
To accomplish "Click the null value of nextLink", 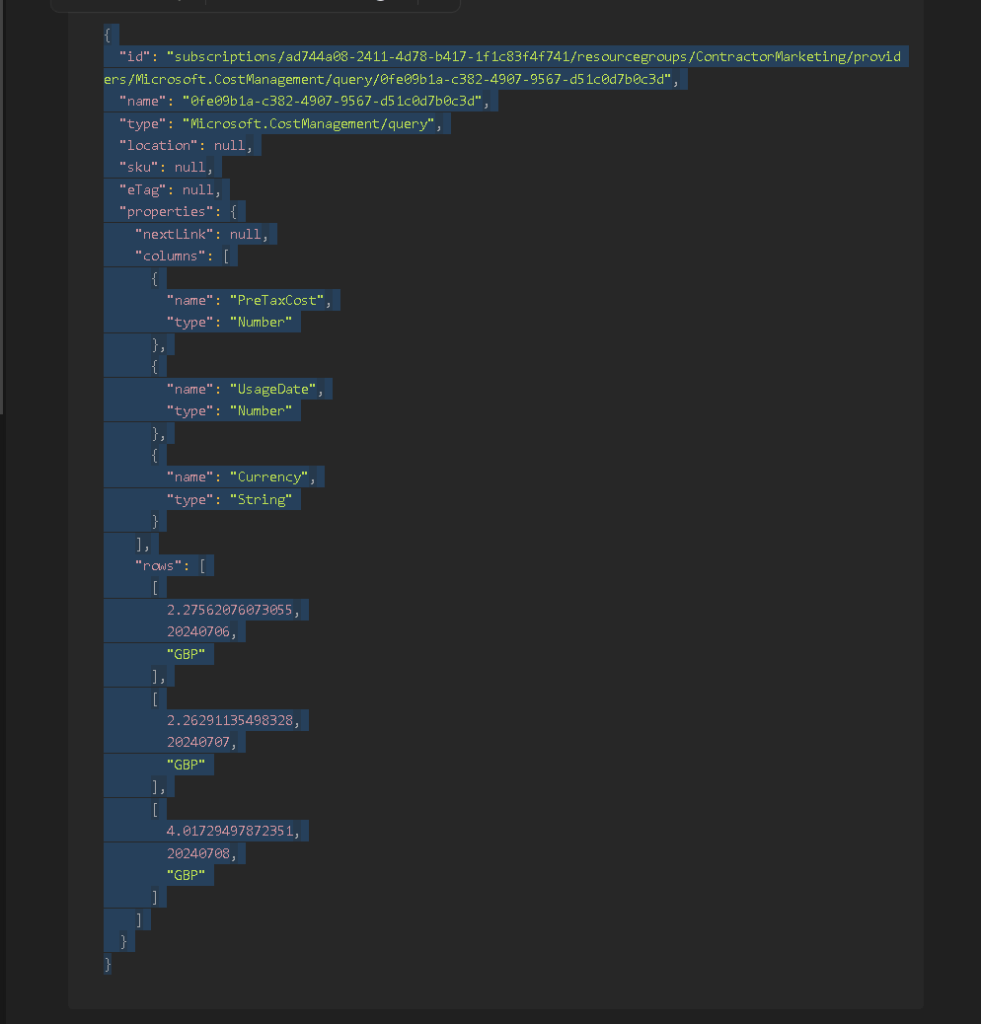I will [246, 234].
